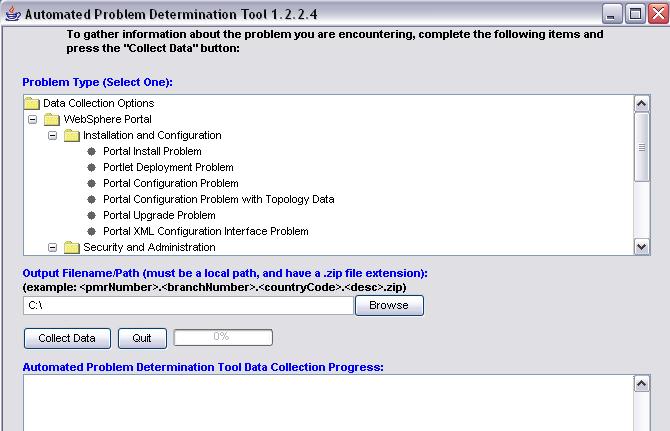Click the 0% progress bar

pos(222,338)
